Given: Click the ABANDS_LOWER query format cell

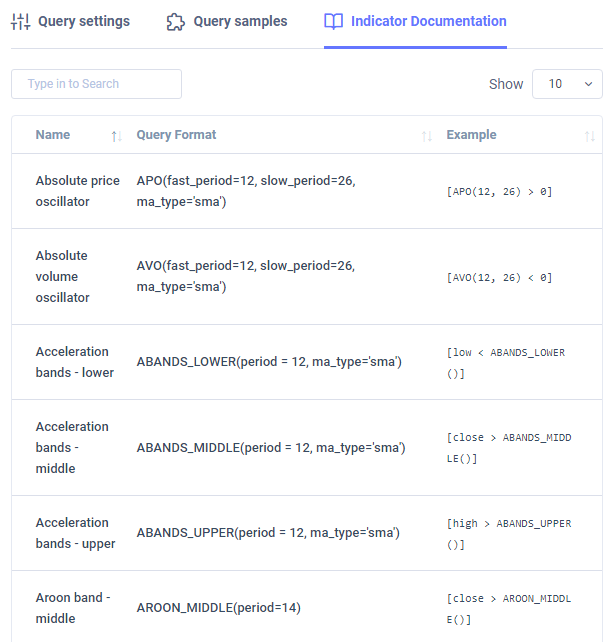Looking at the screenshot, I should point(269,362).
